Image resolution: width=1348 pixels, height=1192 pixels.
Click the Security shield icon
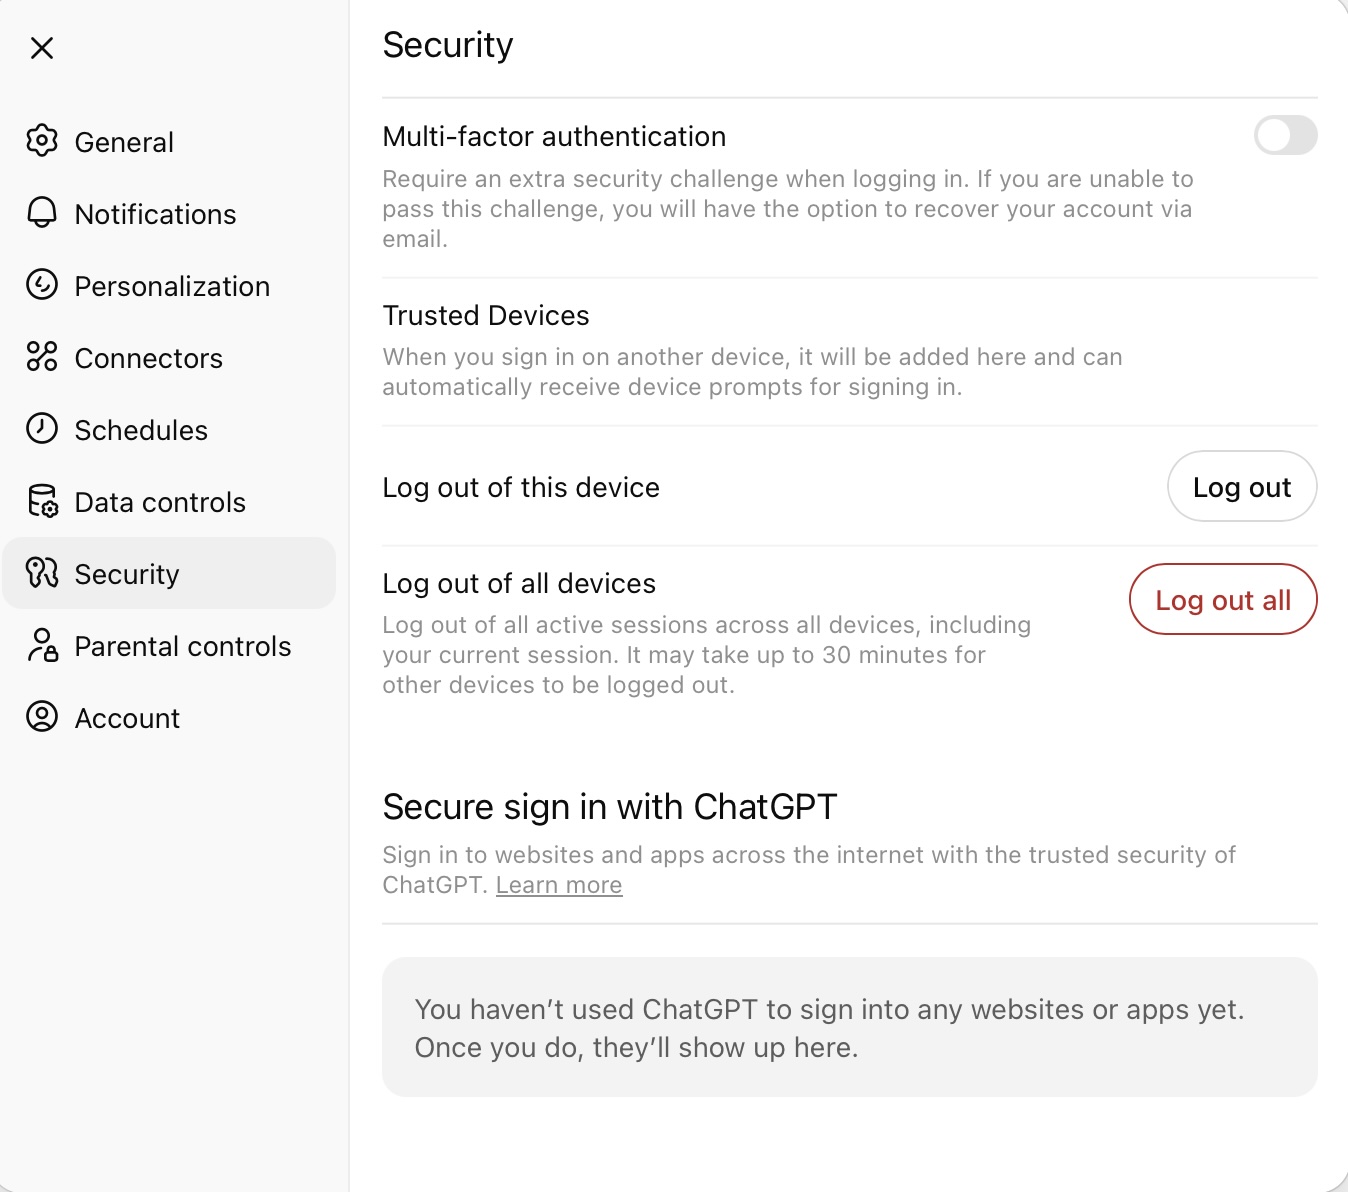coord(42,573)
